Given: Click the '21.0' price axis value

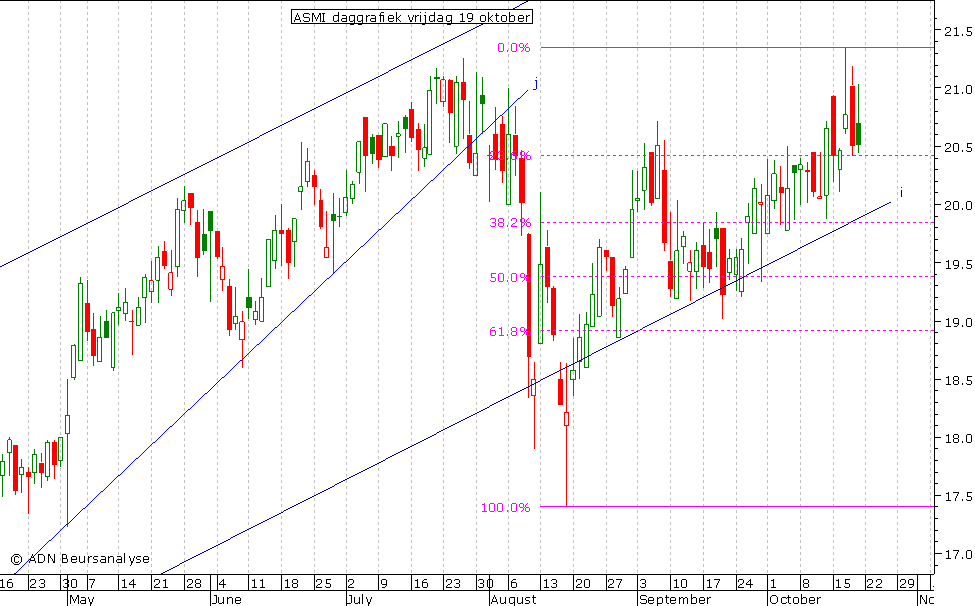Looking at the screenshot, I should (958, 90).
